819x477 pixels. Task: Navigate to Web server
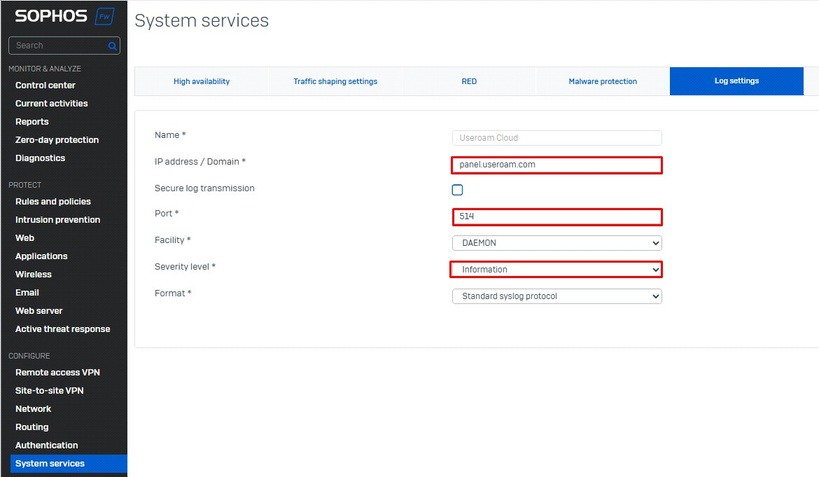click(39, 311)
